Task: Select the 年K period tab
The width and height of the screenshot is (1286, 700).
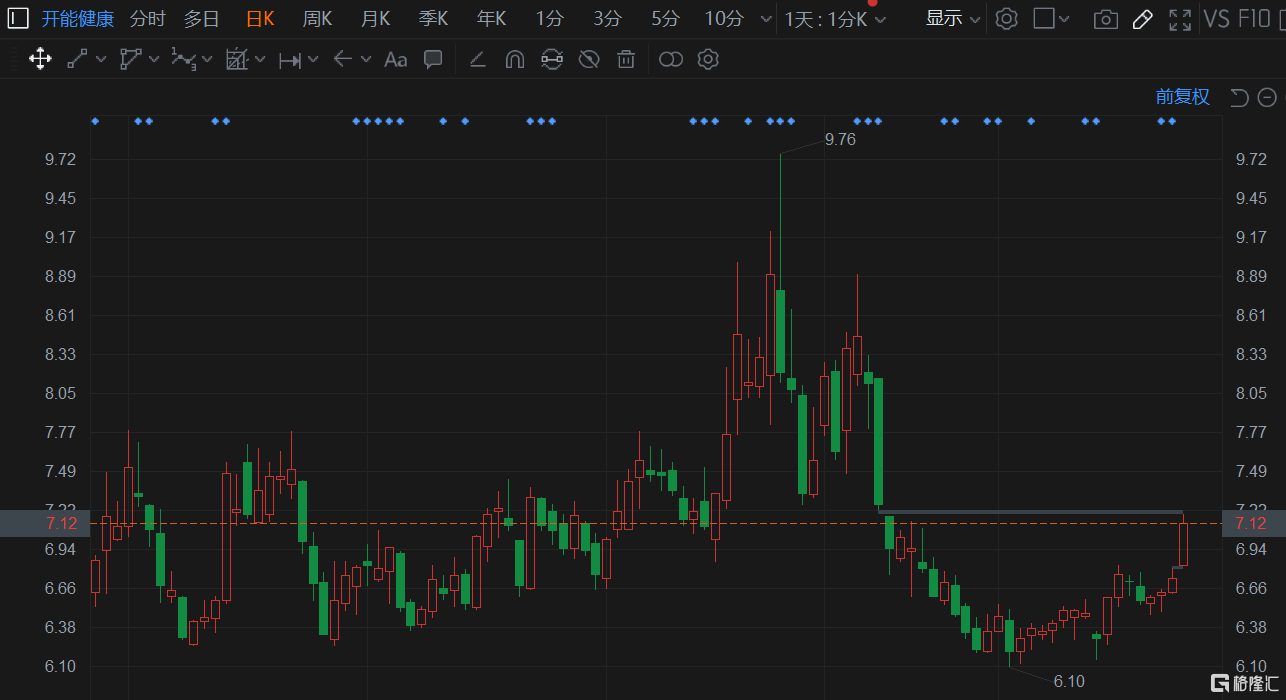Action: [491, 19]
